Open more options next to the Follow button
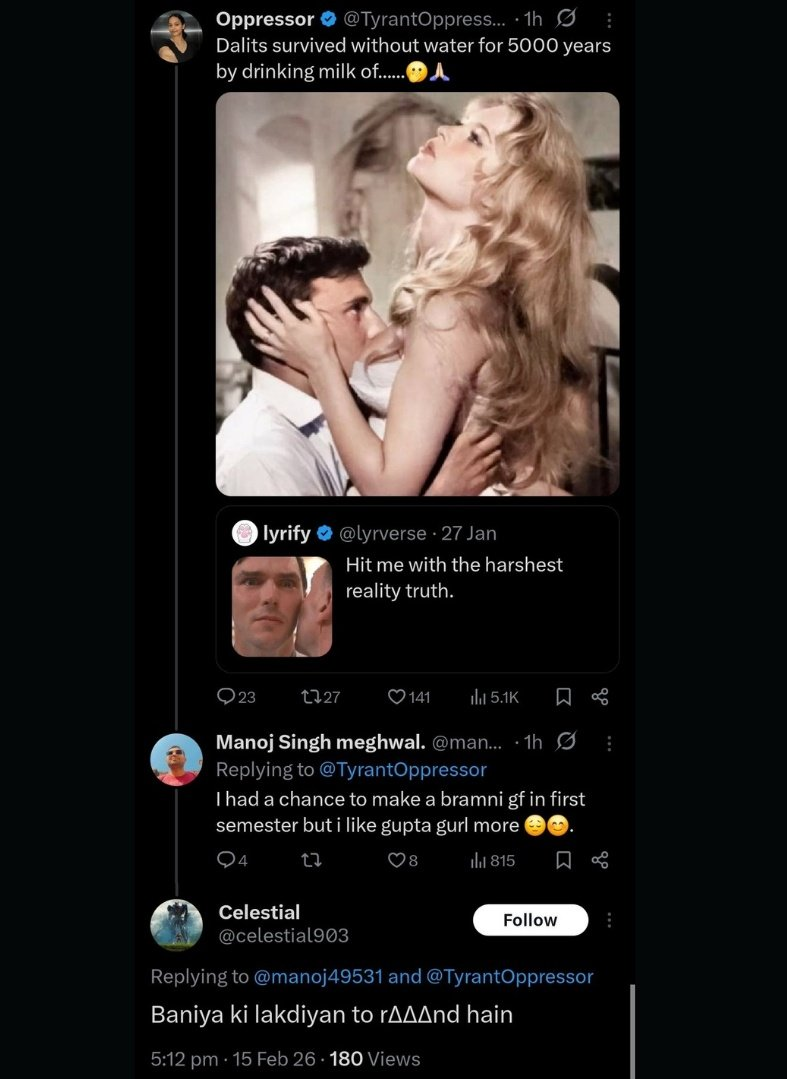Screen dimensions: 787x1079 [609, 920]
